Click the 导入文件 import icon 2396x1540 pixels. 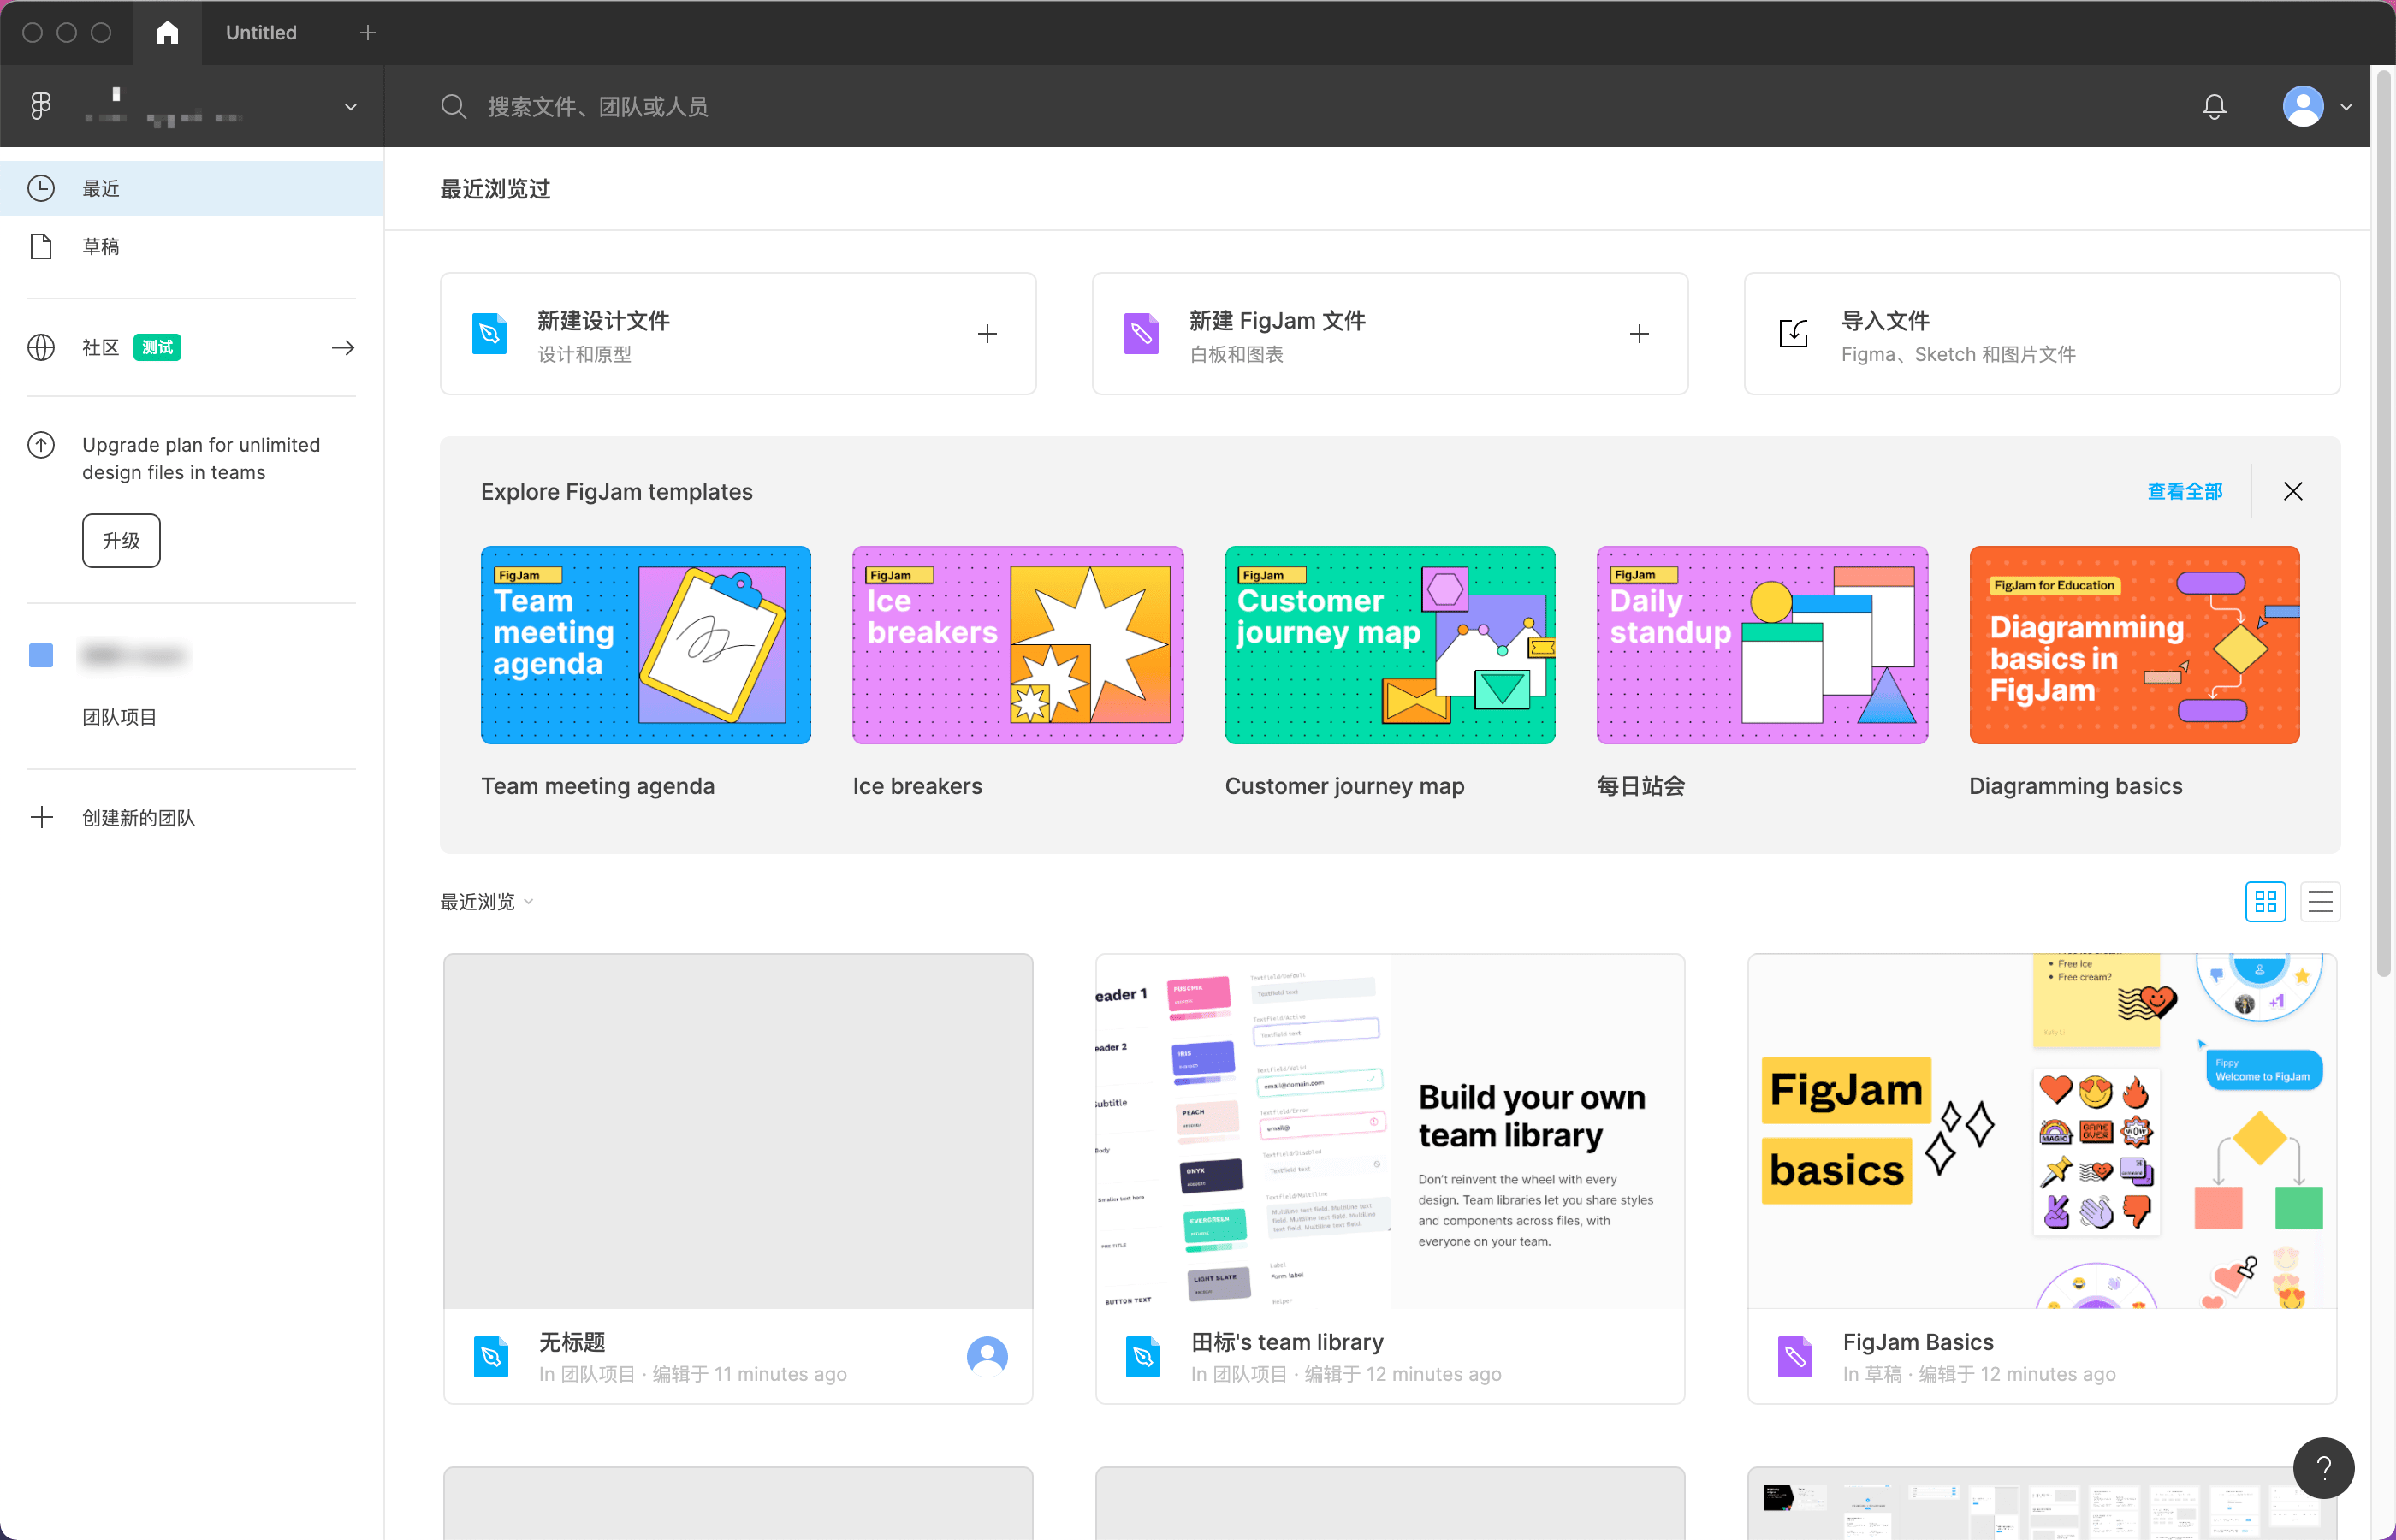point(1793,333)
